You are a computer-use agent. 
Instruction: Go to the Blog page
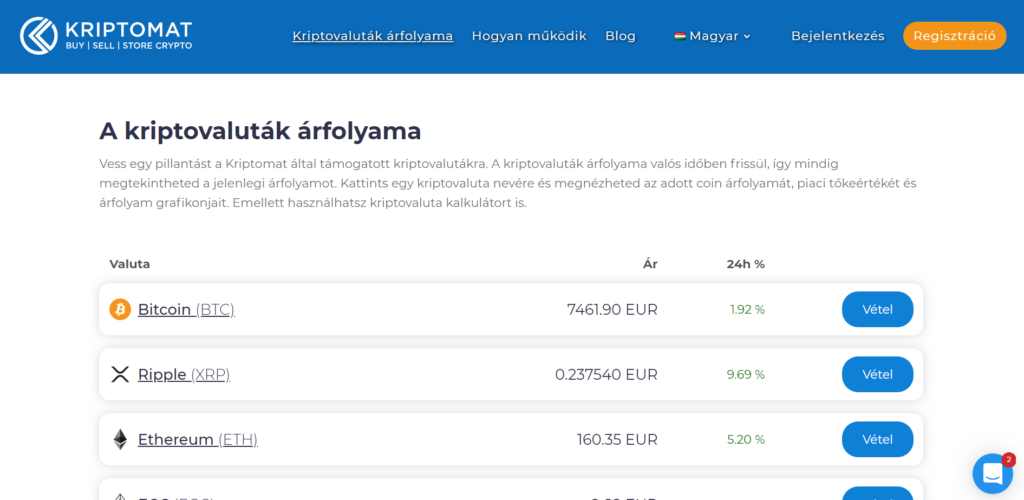point(620,36)
